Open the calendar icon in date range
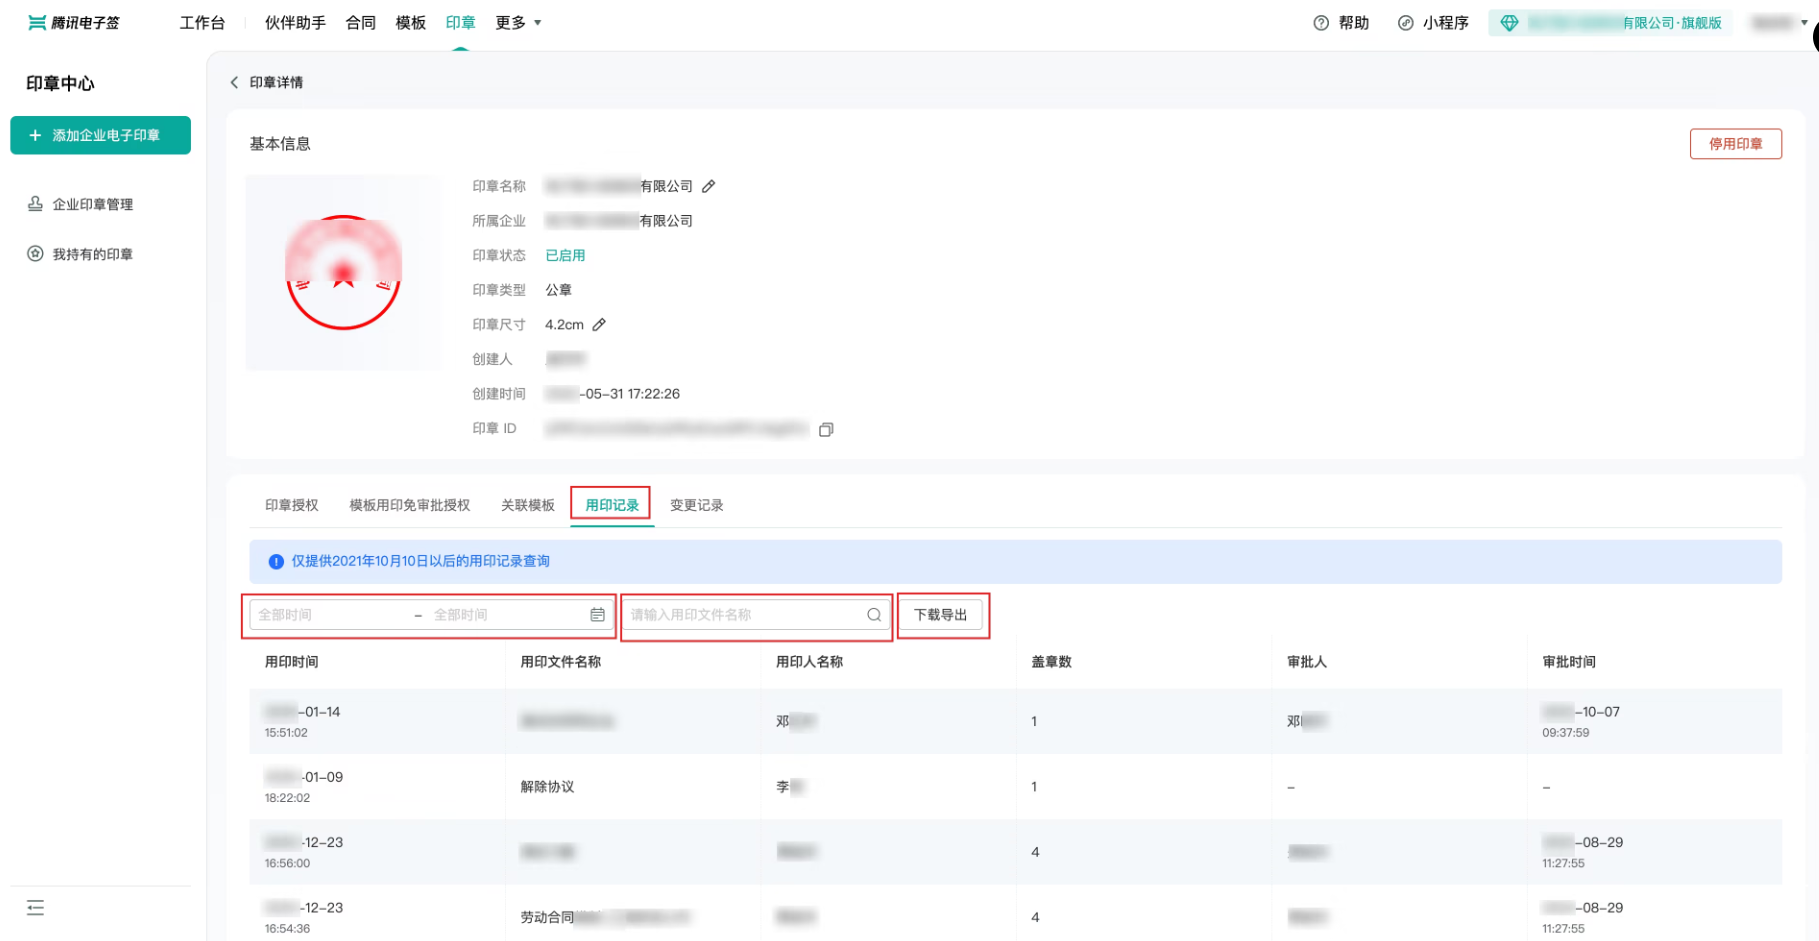This screenshot has height=941, width=1819. [x=597, y=615]
